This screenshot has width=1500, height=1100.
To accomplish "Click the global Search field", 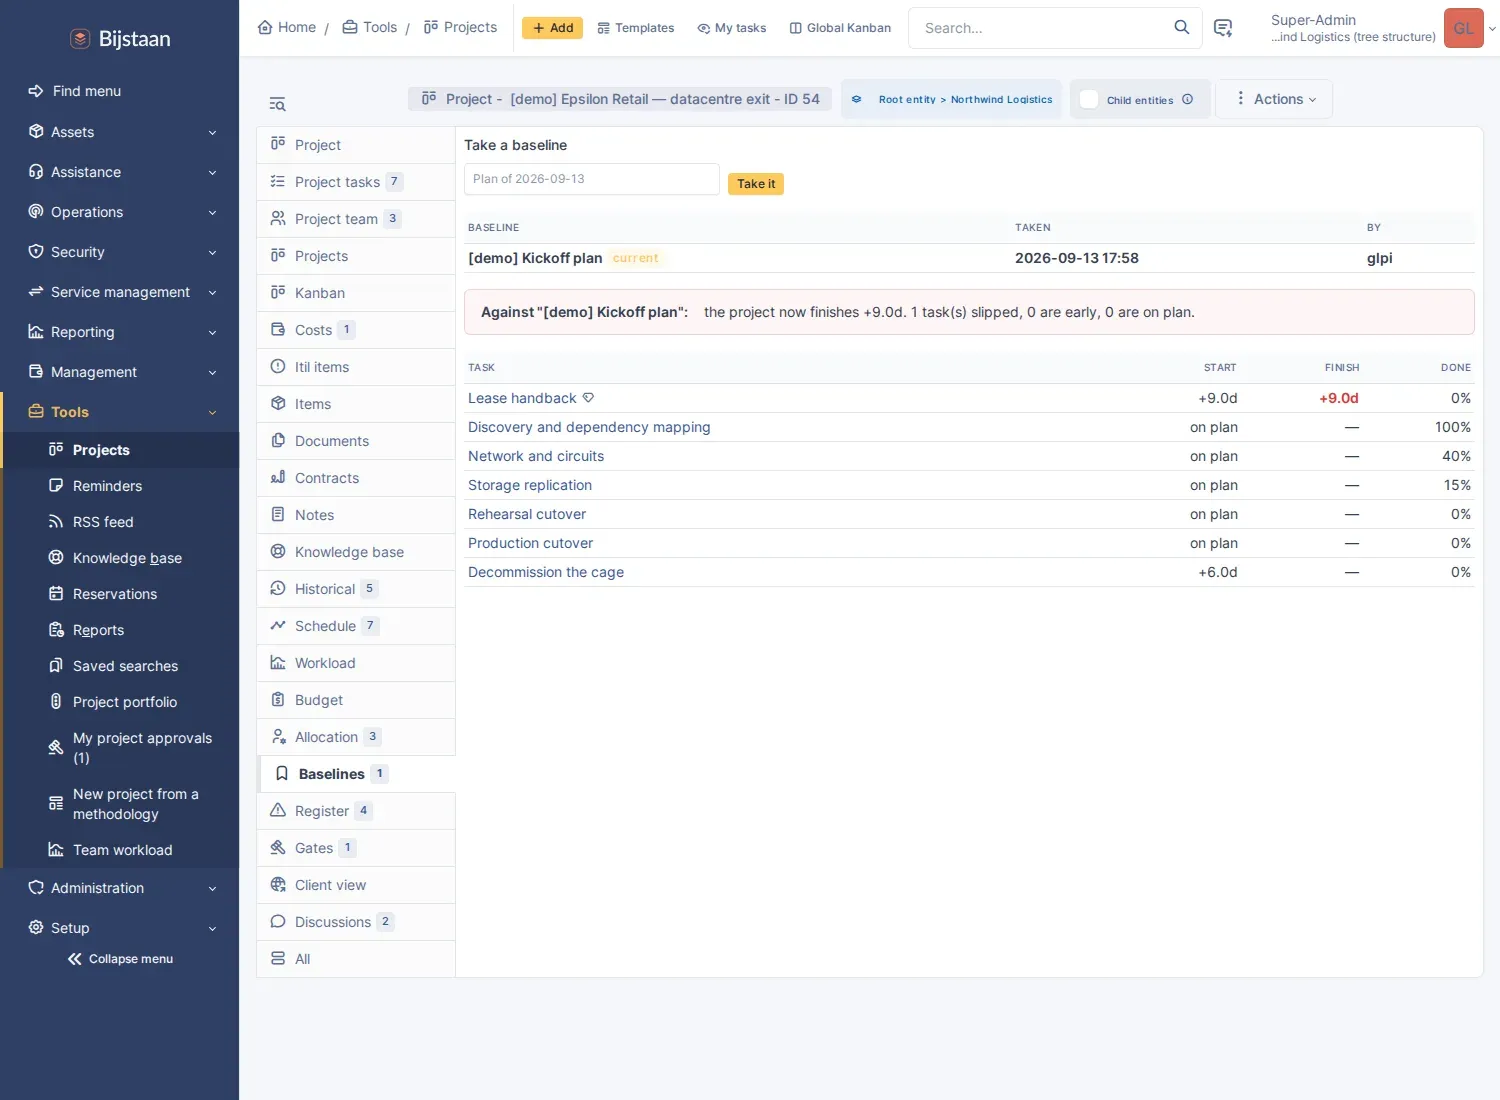I will 1040,28.
